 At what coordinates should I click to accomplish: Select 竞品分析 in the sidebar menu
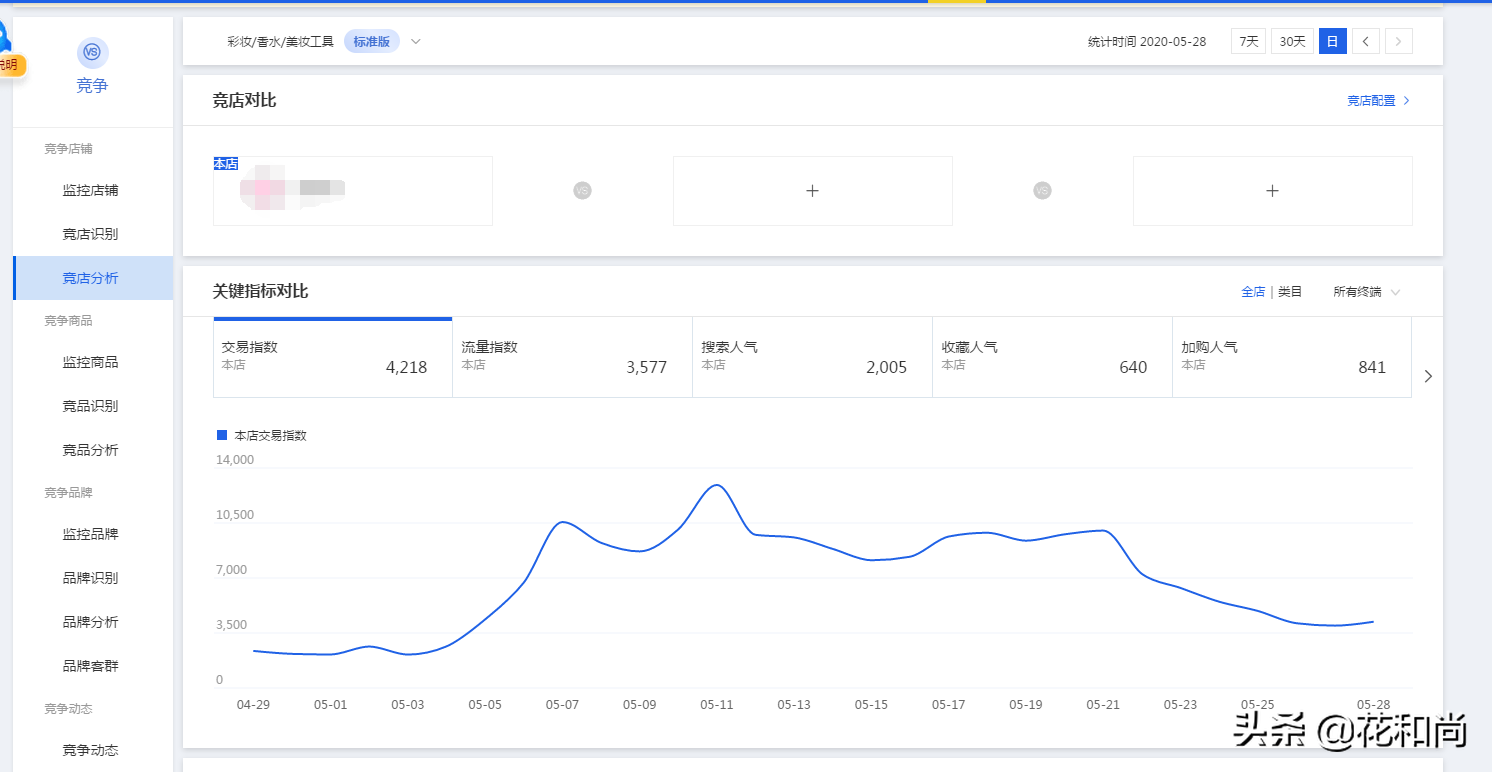coord(92,449)
